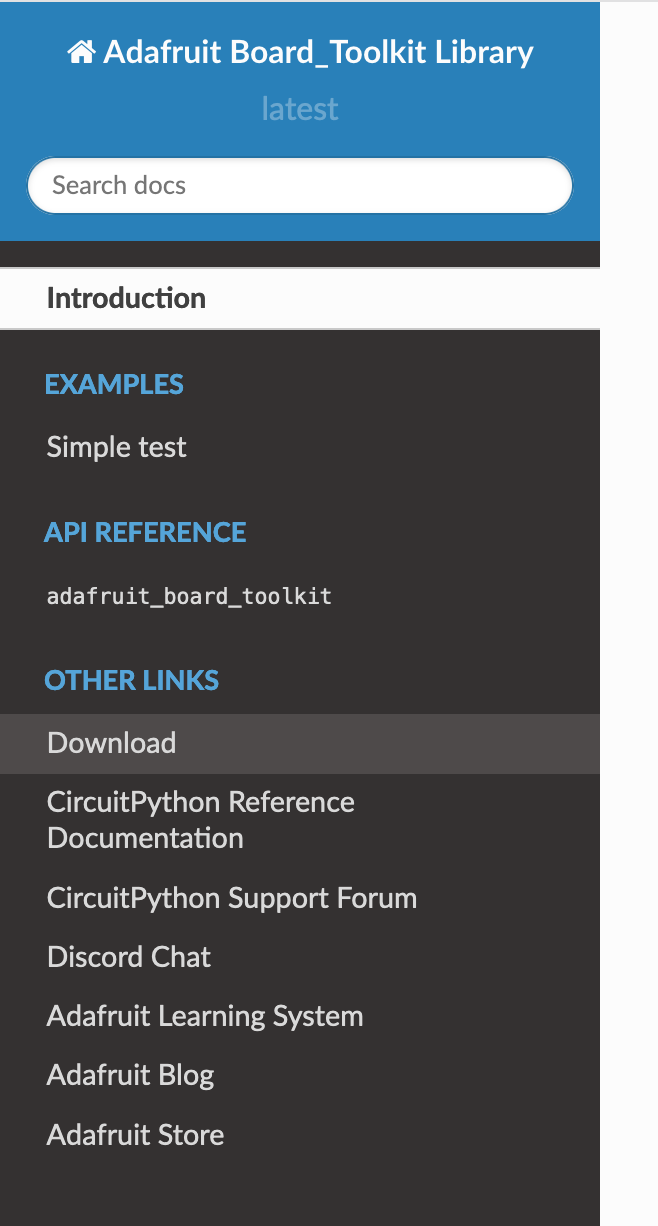Visit the CircuitPython Support Forum
The width and height of the screenshot is (658, 1226).
(x=231, y=897)
